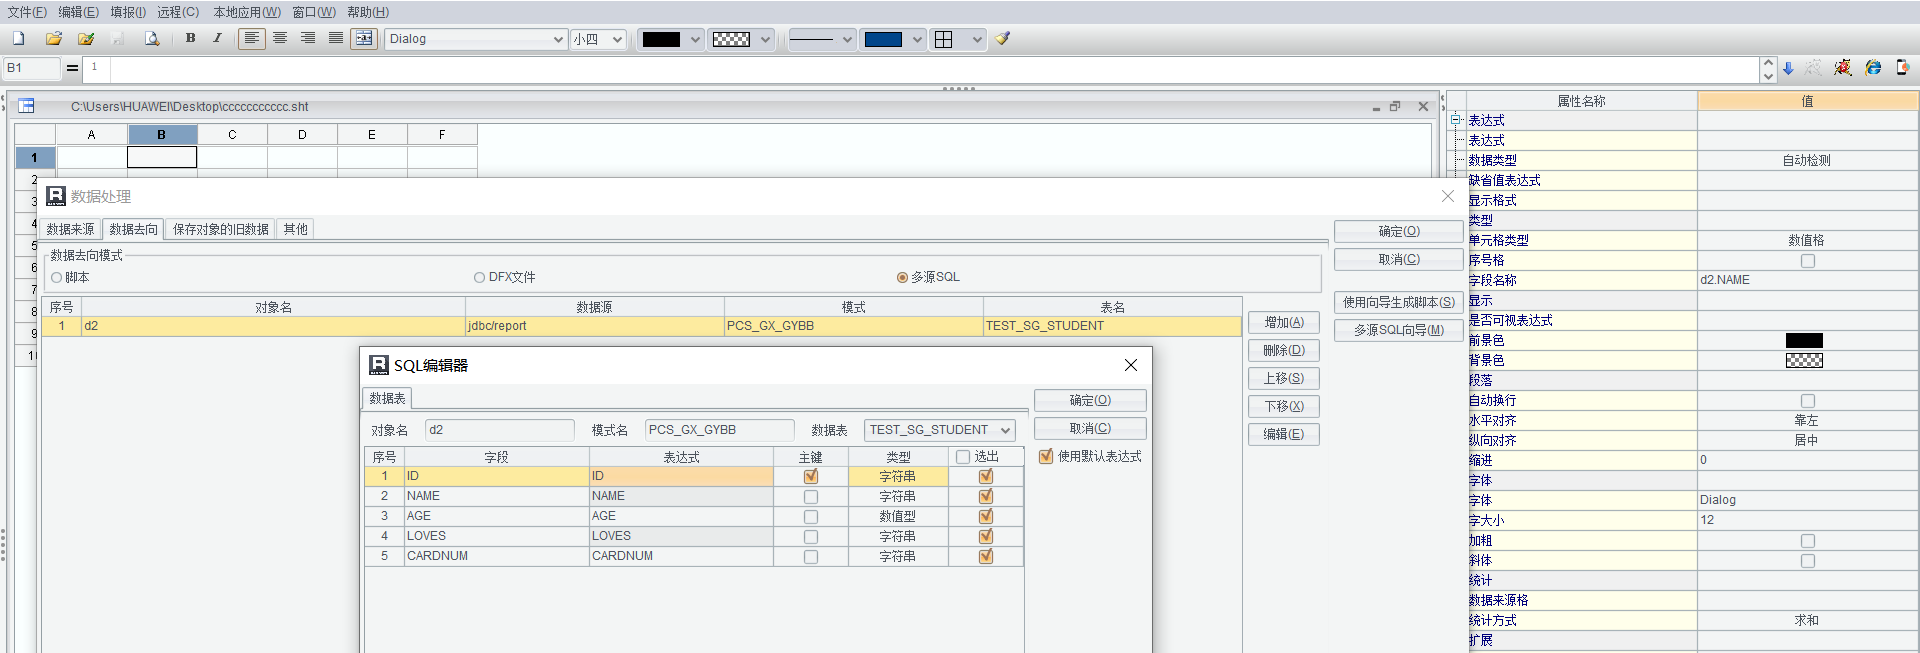This screenshot has height=653, width=1920.
Task: Click the format painter brush icon
Action: (x=1002, y=39)
